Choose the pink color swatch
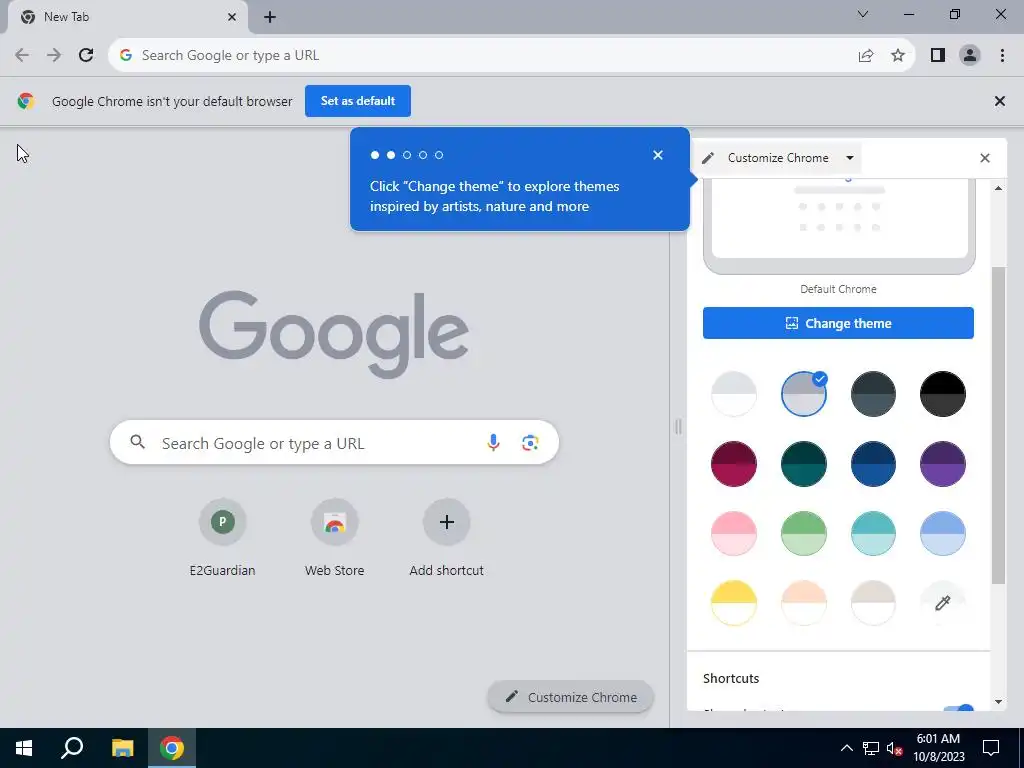1024x768 pixels. click(733, 534)
